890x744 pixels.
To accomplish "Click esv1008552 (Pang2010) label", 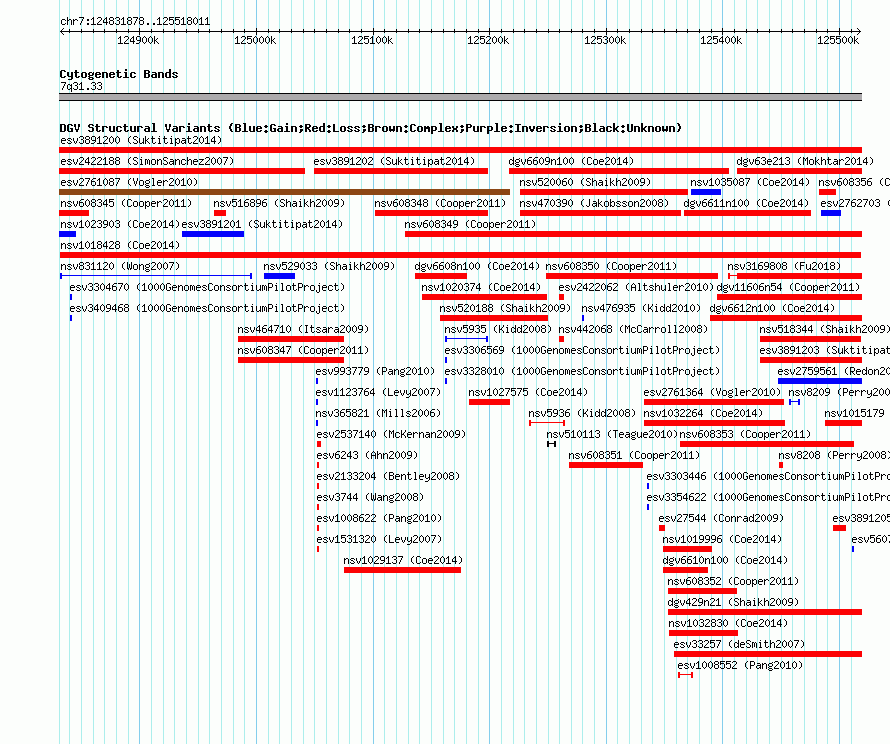I will tap(740, 665).
